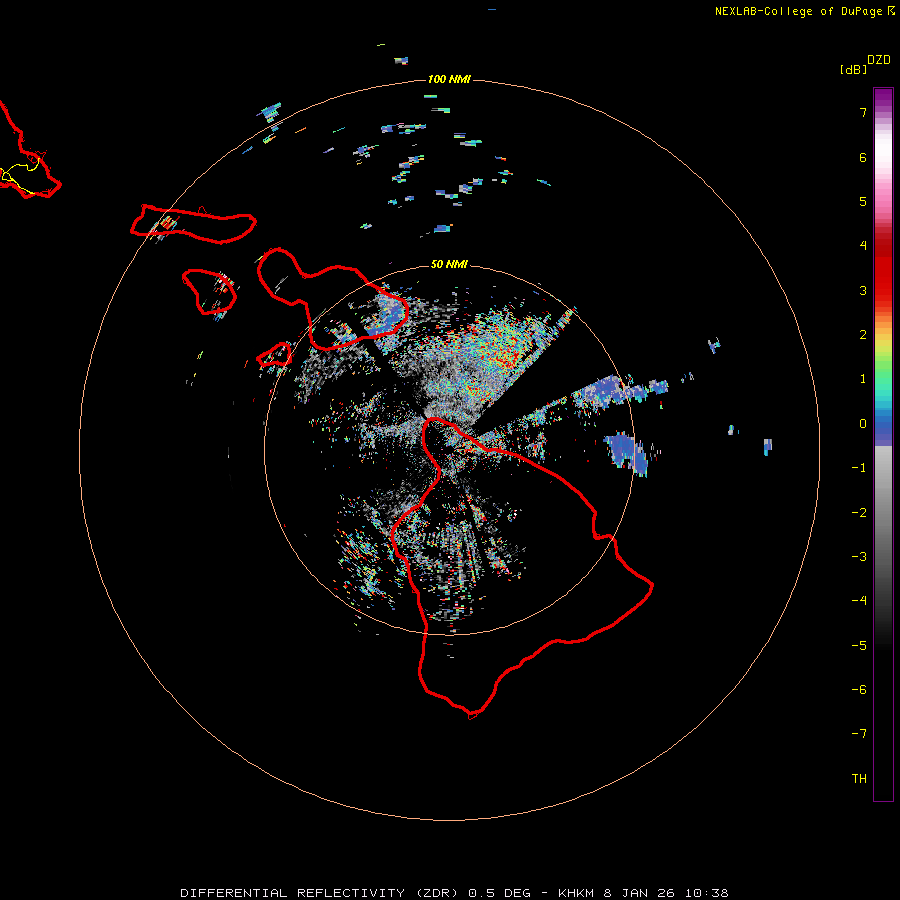Click the 2 value on the scale
Screen dimensions: 900x900
tap(863, 335)
